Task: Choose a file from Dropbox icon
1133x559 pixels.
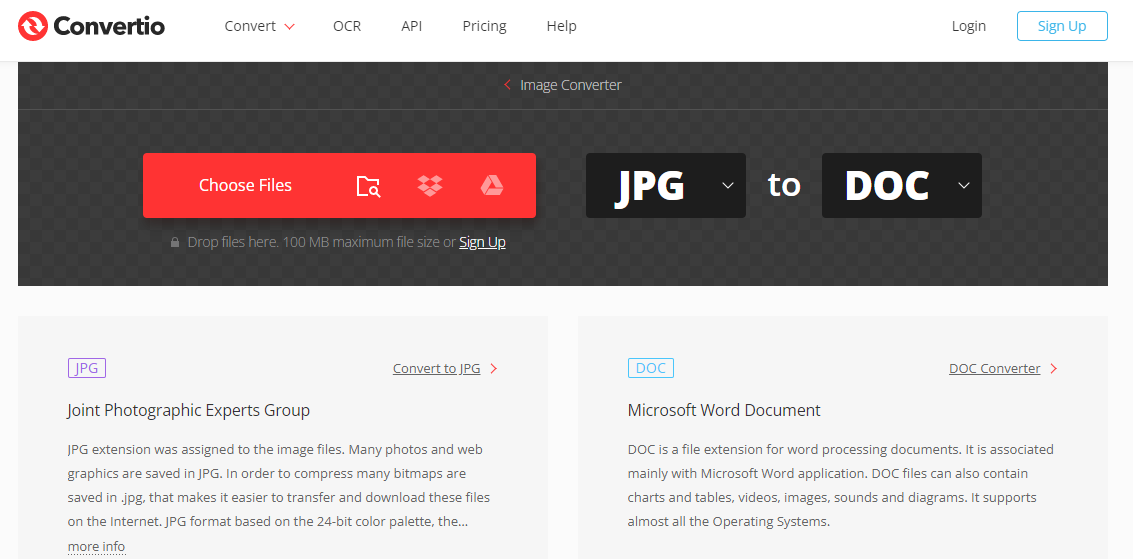Action: (x=430, y=186)
